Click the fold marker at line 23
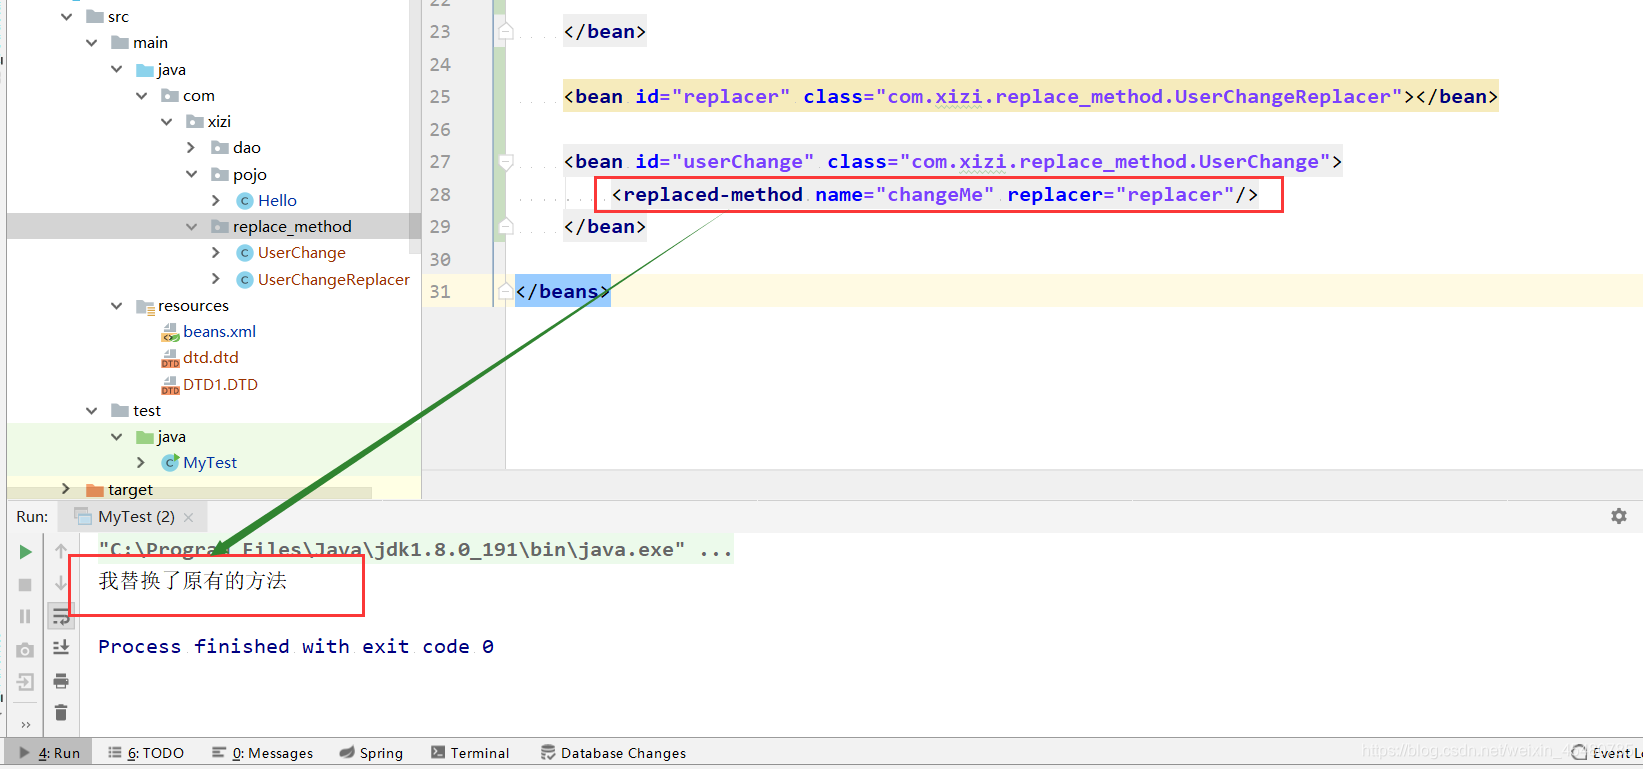Screen dimensions: 1643x769 pyautogui.click(x=506, y=31)
